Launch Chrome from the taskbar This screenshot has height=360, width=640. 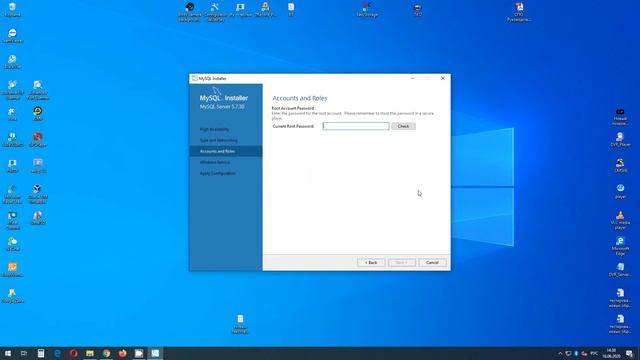pyautogui.click(x=106, y=353)
